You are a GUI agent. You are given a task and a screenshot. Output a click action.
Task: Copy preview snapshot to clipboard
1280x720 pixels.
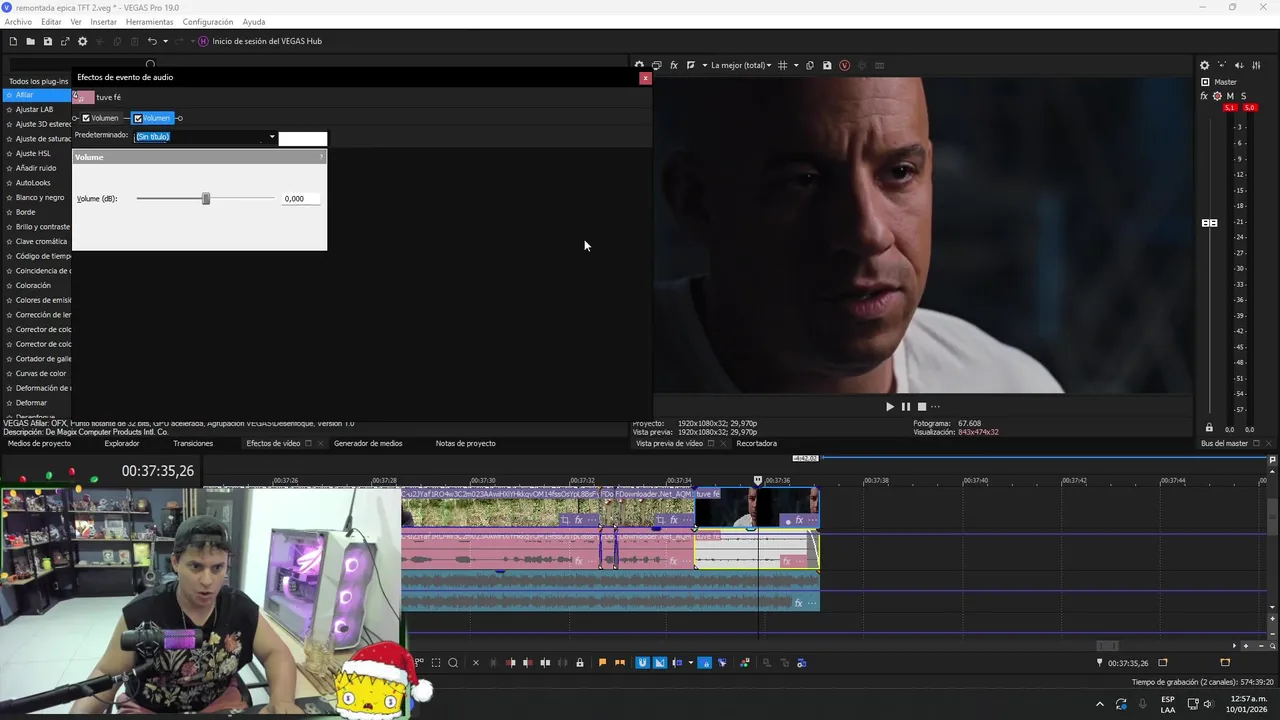[x=810, y=65]
